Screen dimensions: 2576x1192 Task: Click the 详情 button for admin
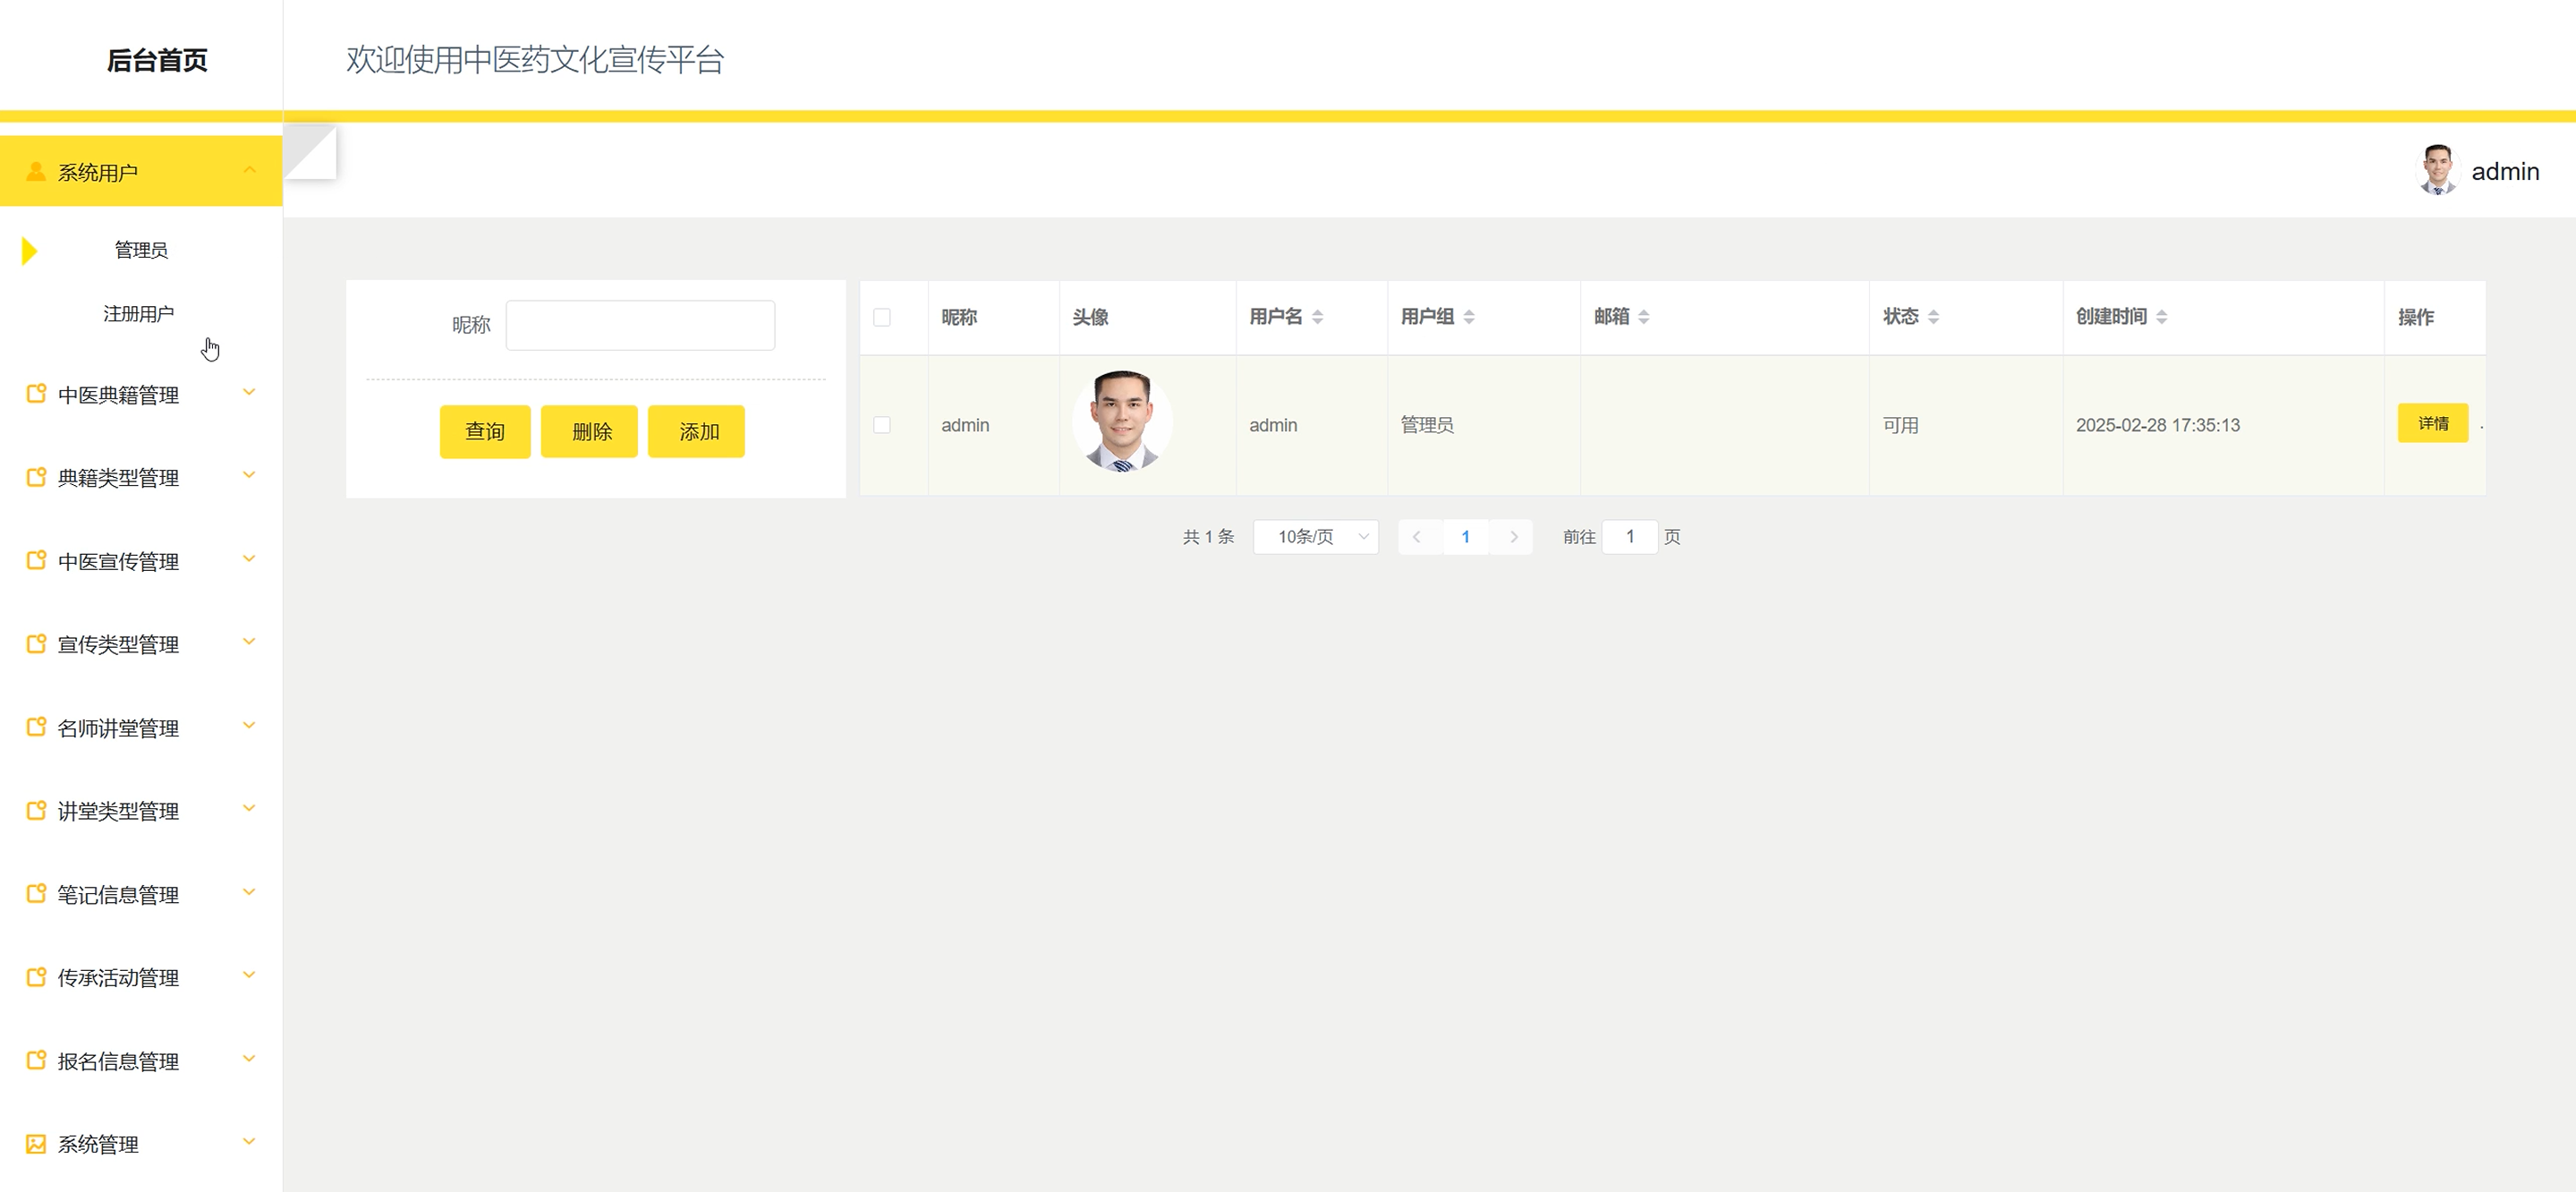pyautogui.click(x=2432, y=423)
